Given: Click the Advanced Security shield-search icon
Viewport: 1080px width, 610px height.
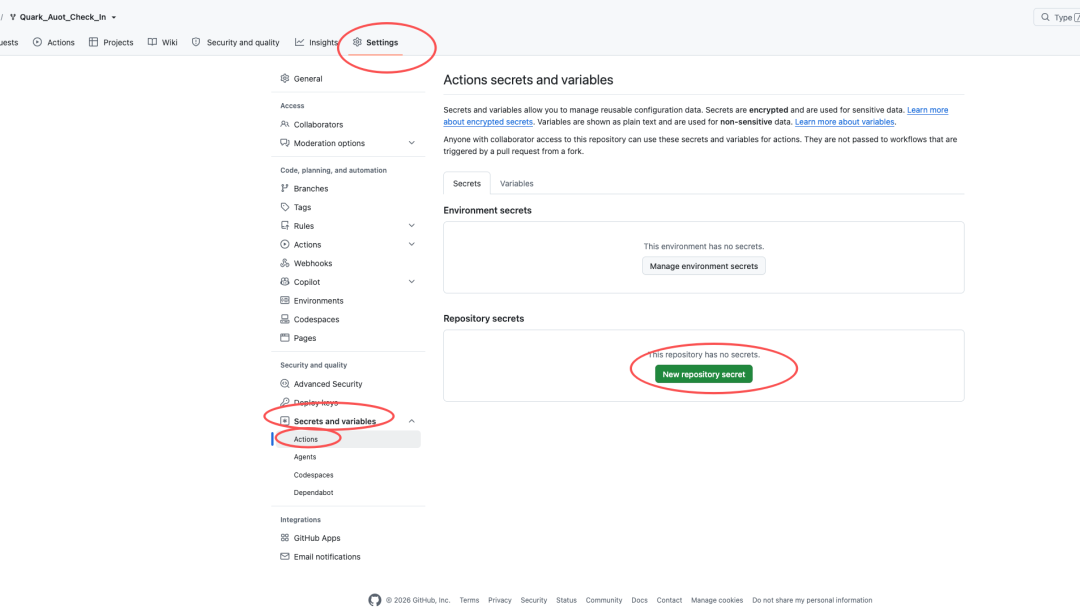Looking at the screenshot, I should coord(284,383).
